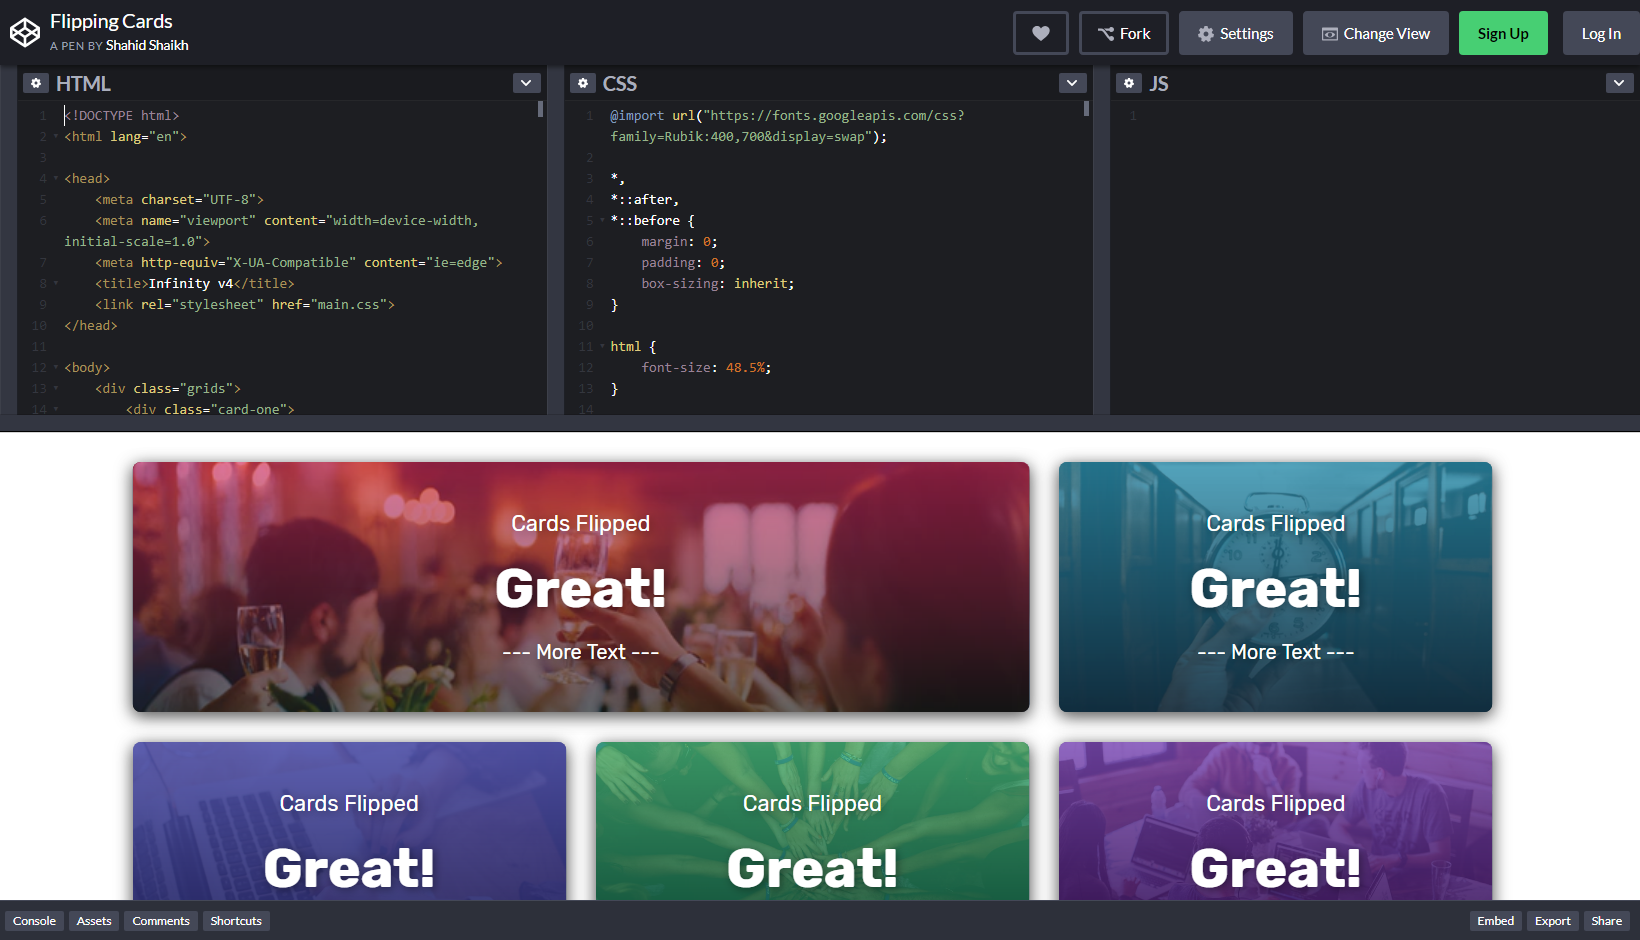This screenshot has height=940, width=1640.
Task: Click the Flipping Cards pen title
Action: pos(111,21)
